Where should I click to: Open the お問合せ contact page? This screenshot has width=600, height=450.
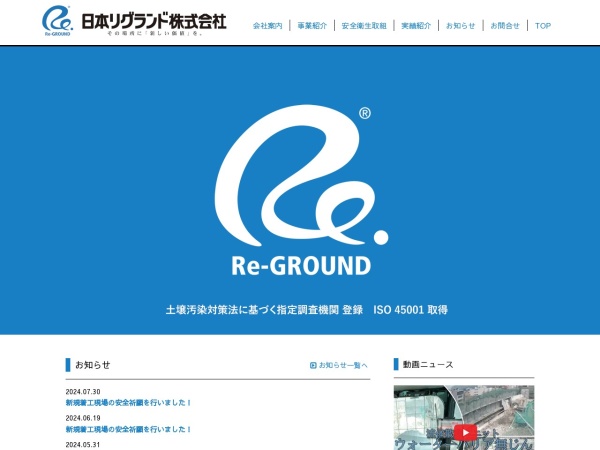pyautogui.click(x=505, y=26)
